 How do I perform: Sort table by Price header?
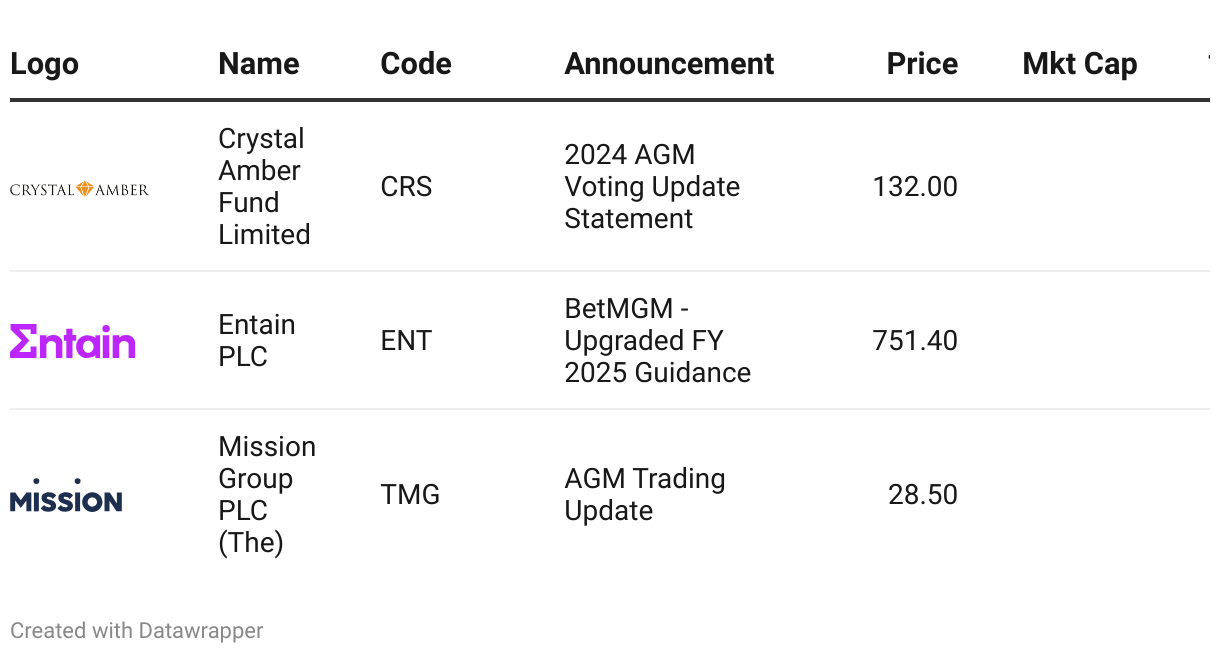pyautogui.click(x=921, y=64)
